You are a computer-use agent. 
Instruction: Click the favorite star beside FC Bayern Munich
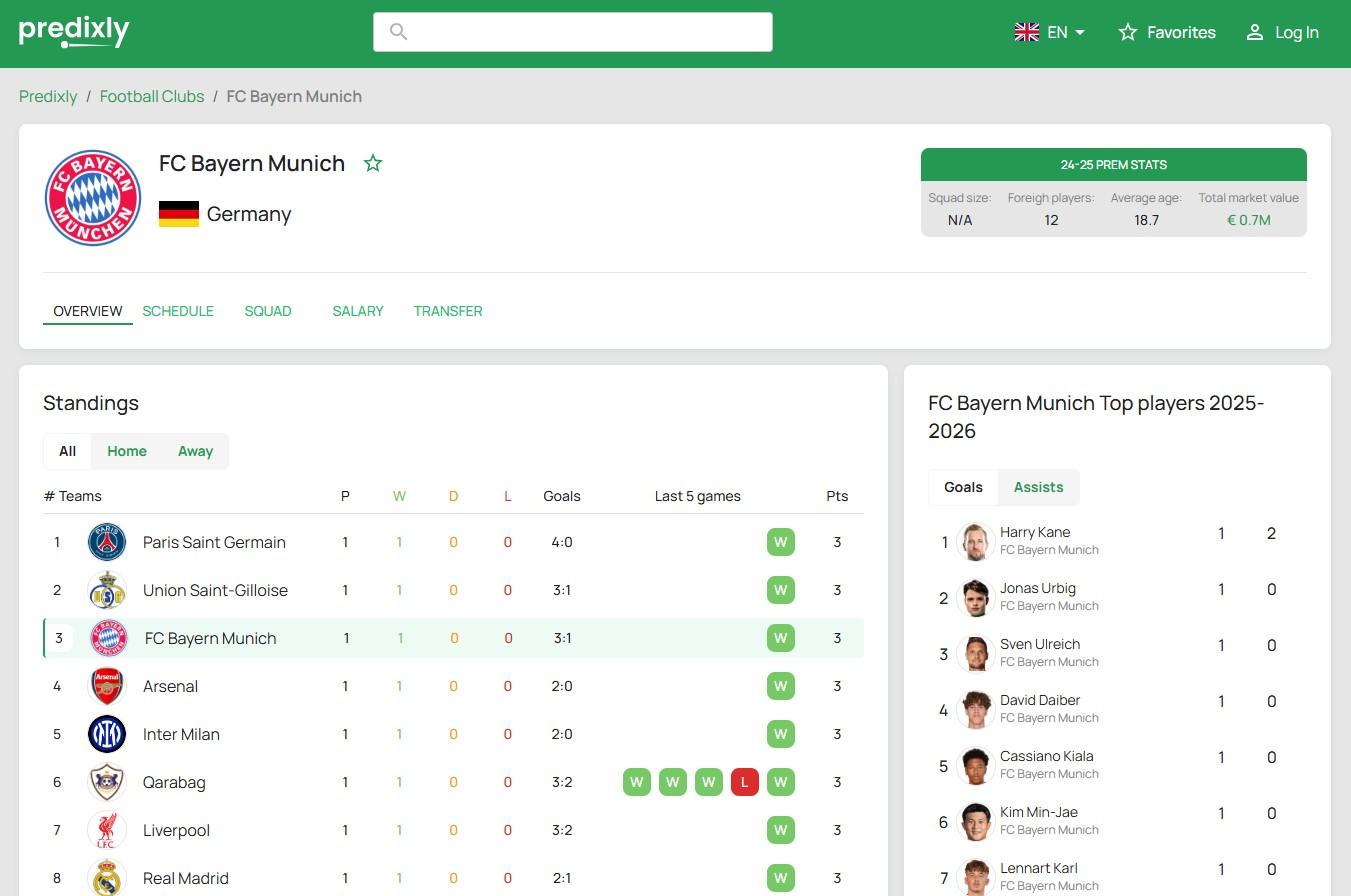(373, 163)
